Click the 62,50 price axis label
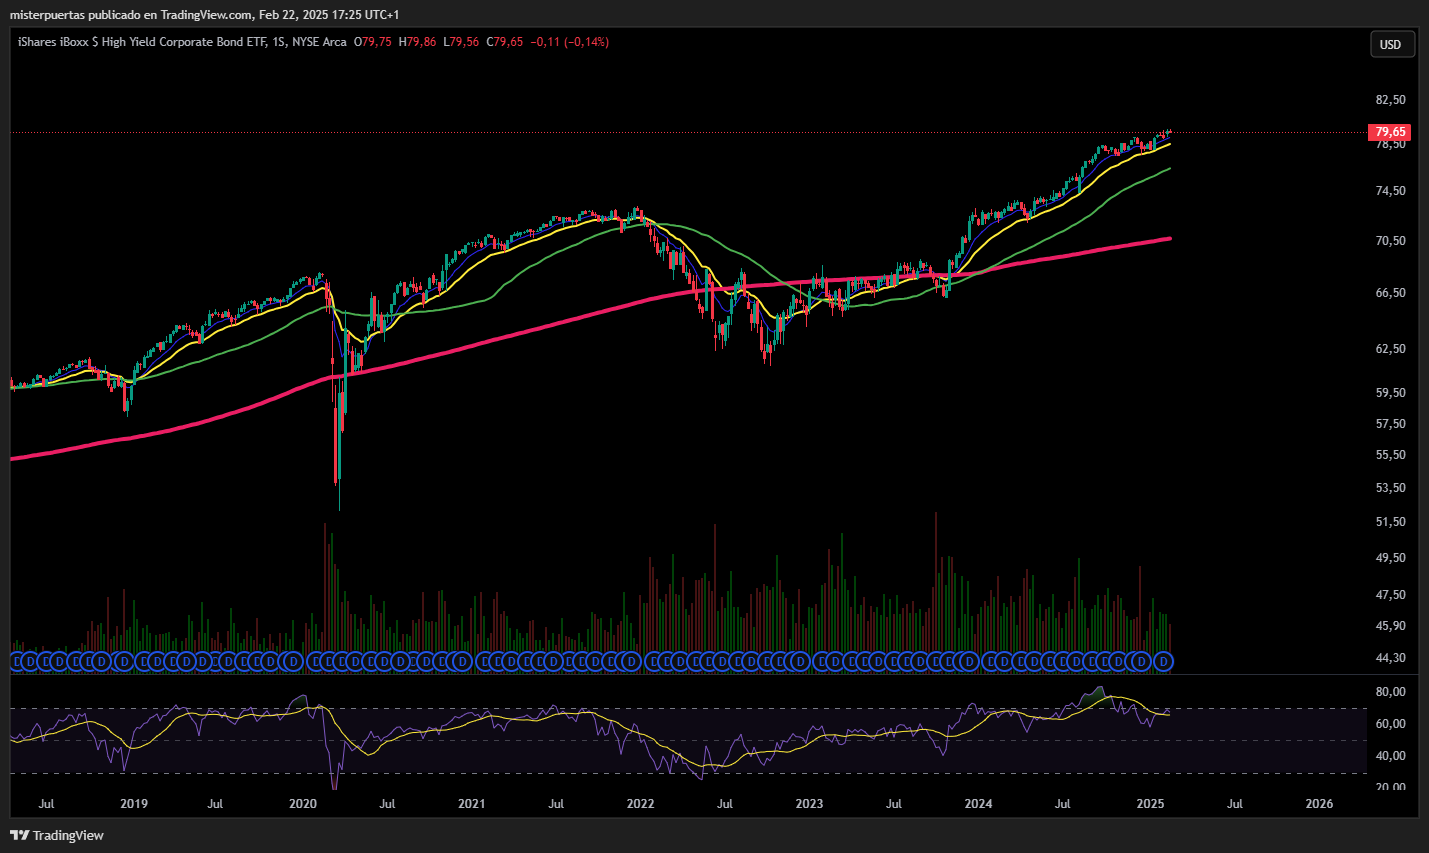This screenshot has height=853, width=1429. pos(1391,349)
